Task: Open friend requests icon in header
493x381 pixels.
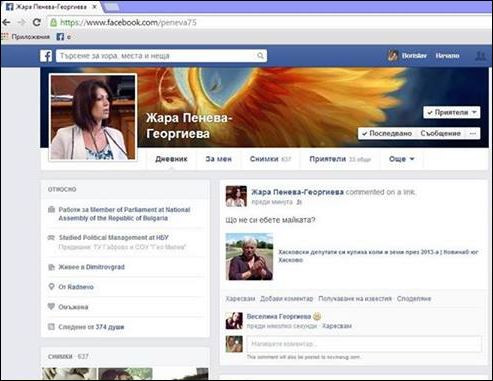Action: (481, 56)
